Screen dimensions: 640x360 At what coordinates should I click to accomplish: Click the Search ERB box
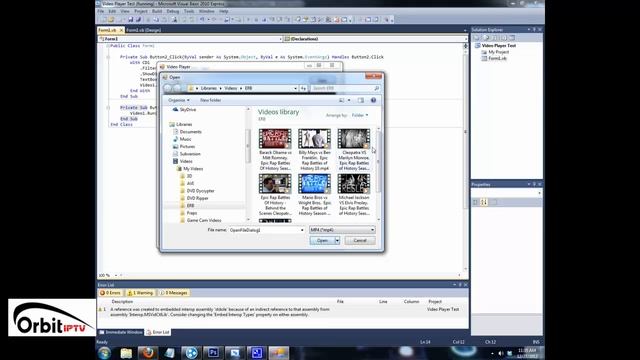(345, 88)
